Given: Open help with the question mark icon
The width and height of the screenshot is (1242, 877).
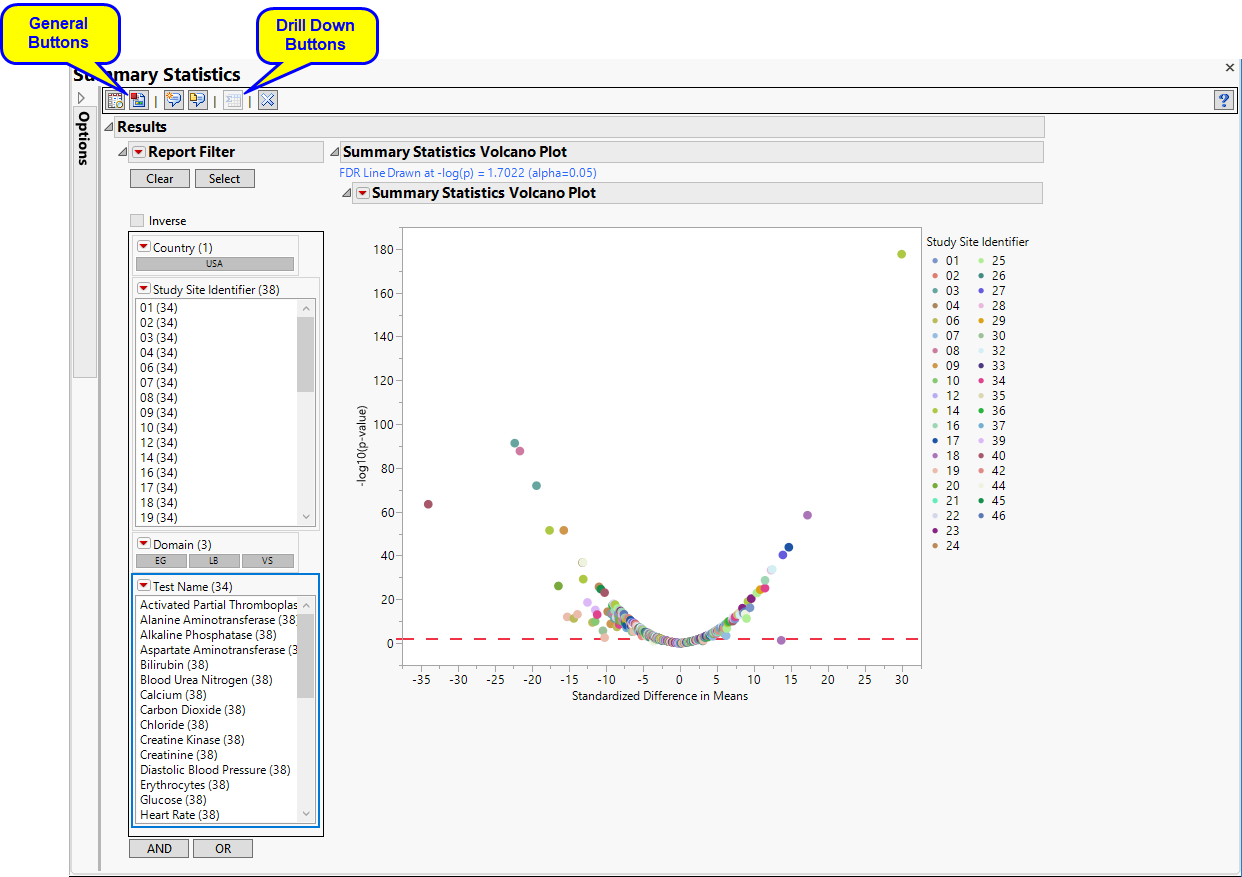Looking at the screenshot, I should pos(1224,100).
